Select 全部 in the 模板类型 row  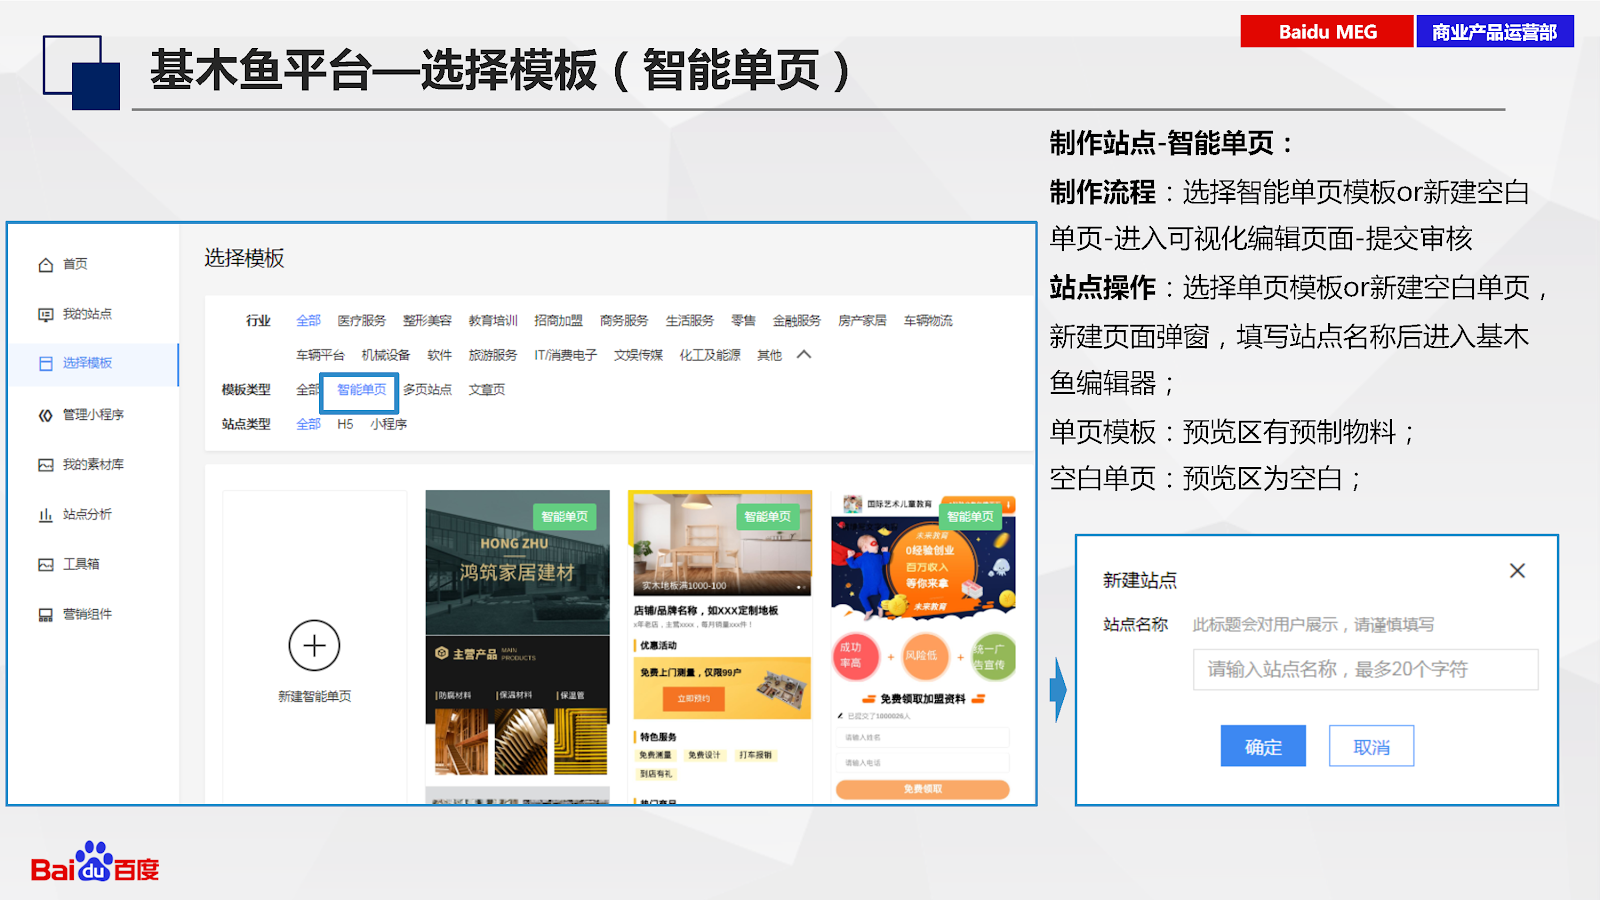click(x=307, y=390)
